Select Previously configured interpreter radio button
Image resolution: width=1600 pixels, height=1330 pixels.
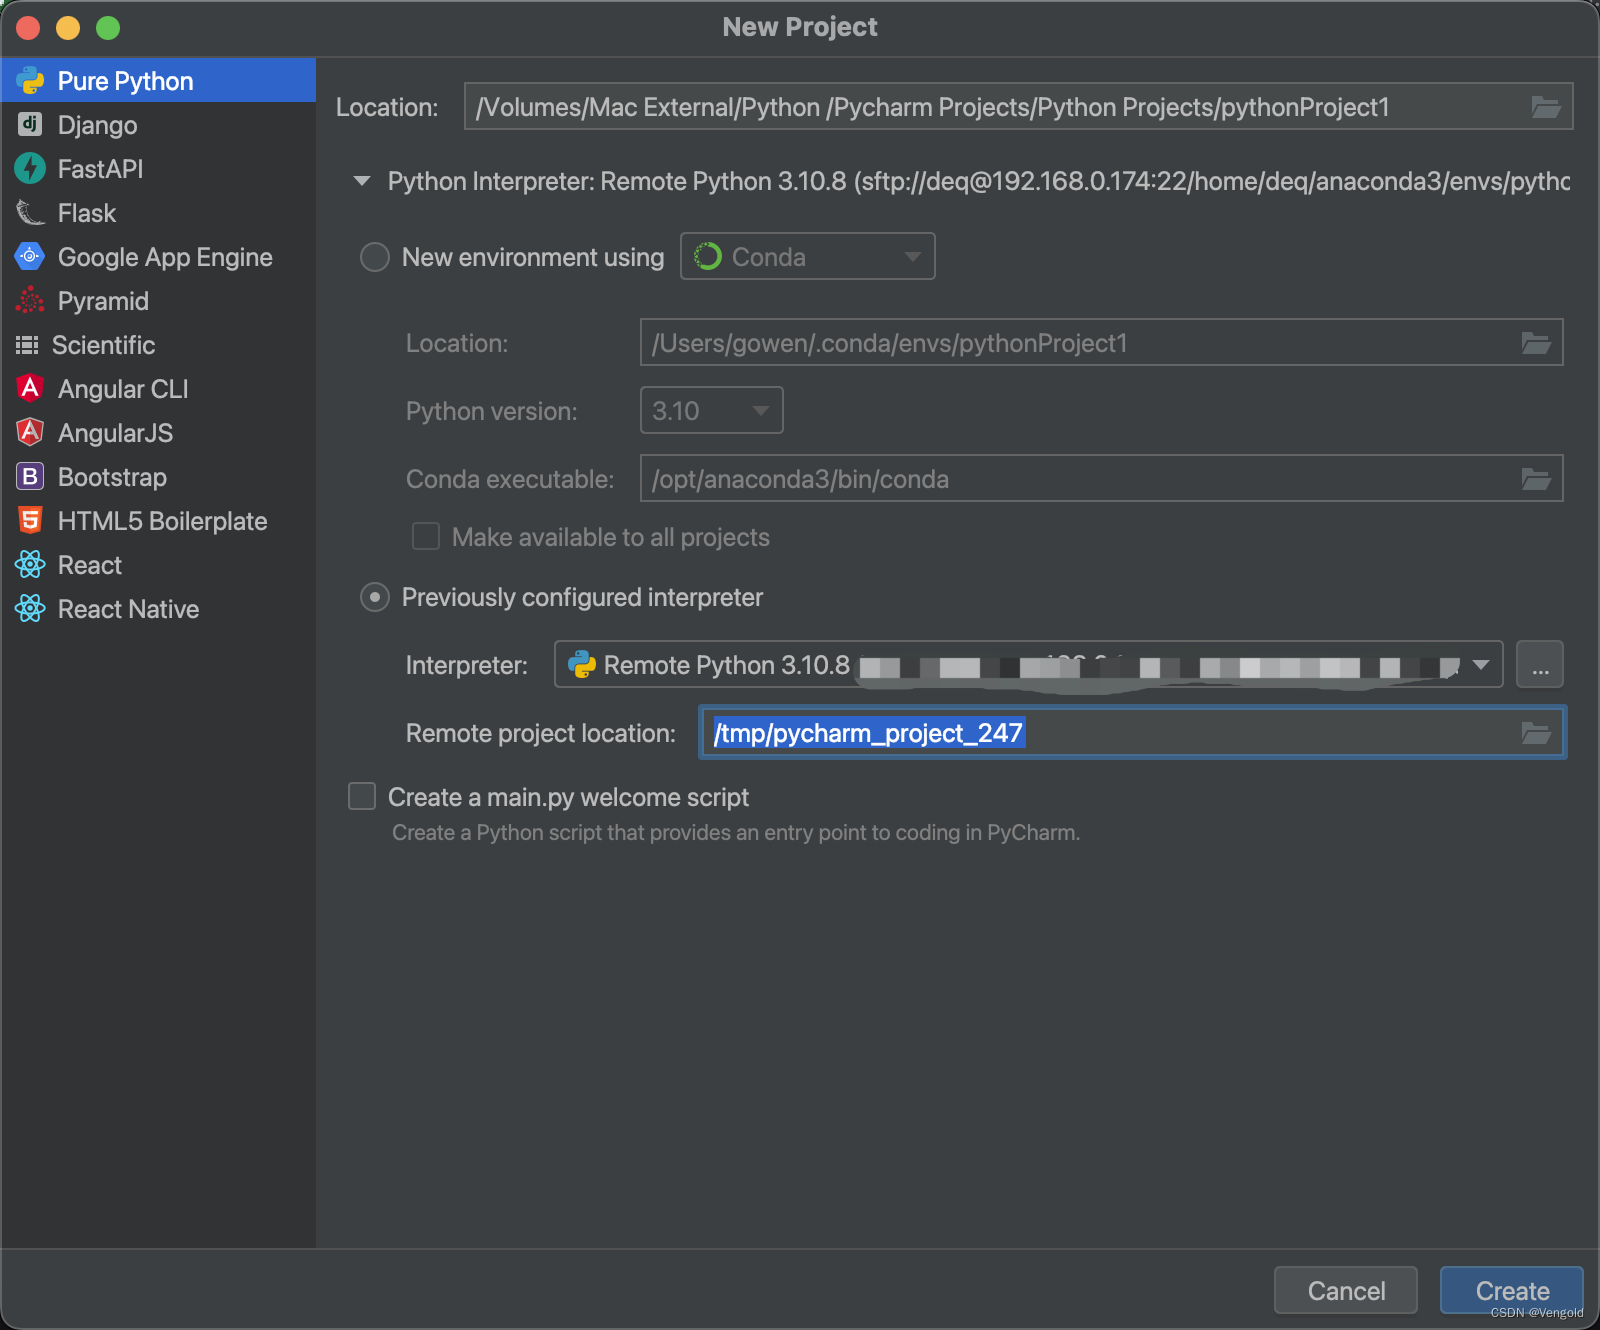click(x=375, y=597)
